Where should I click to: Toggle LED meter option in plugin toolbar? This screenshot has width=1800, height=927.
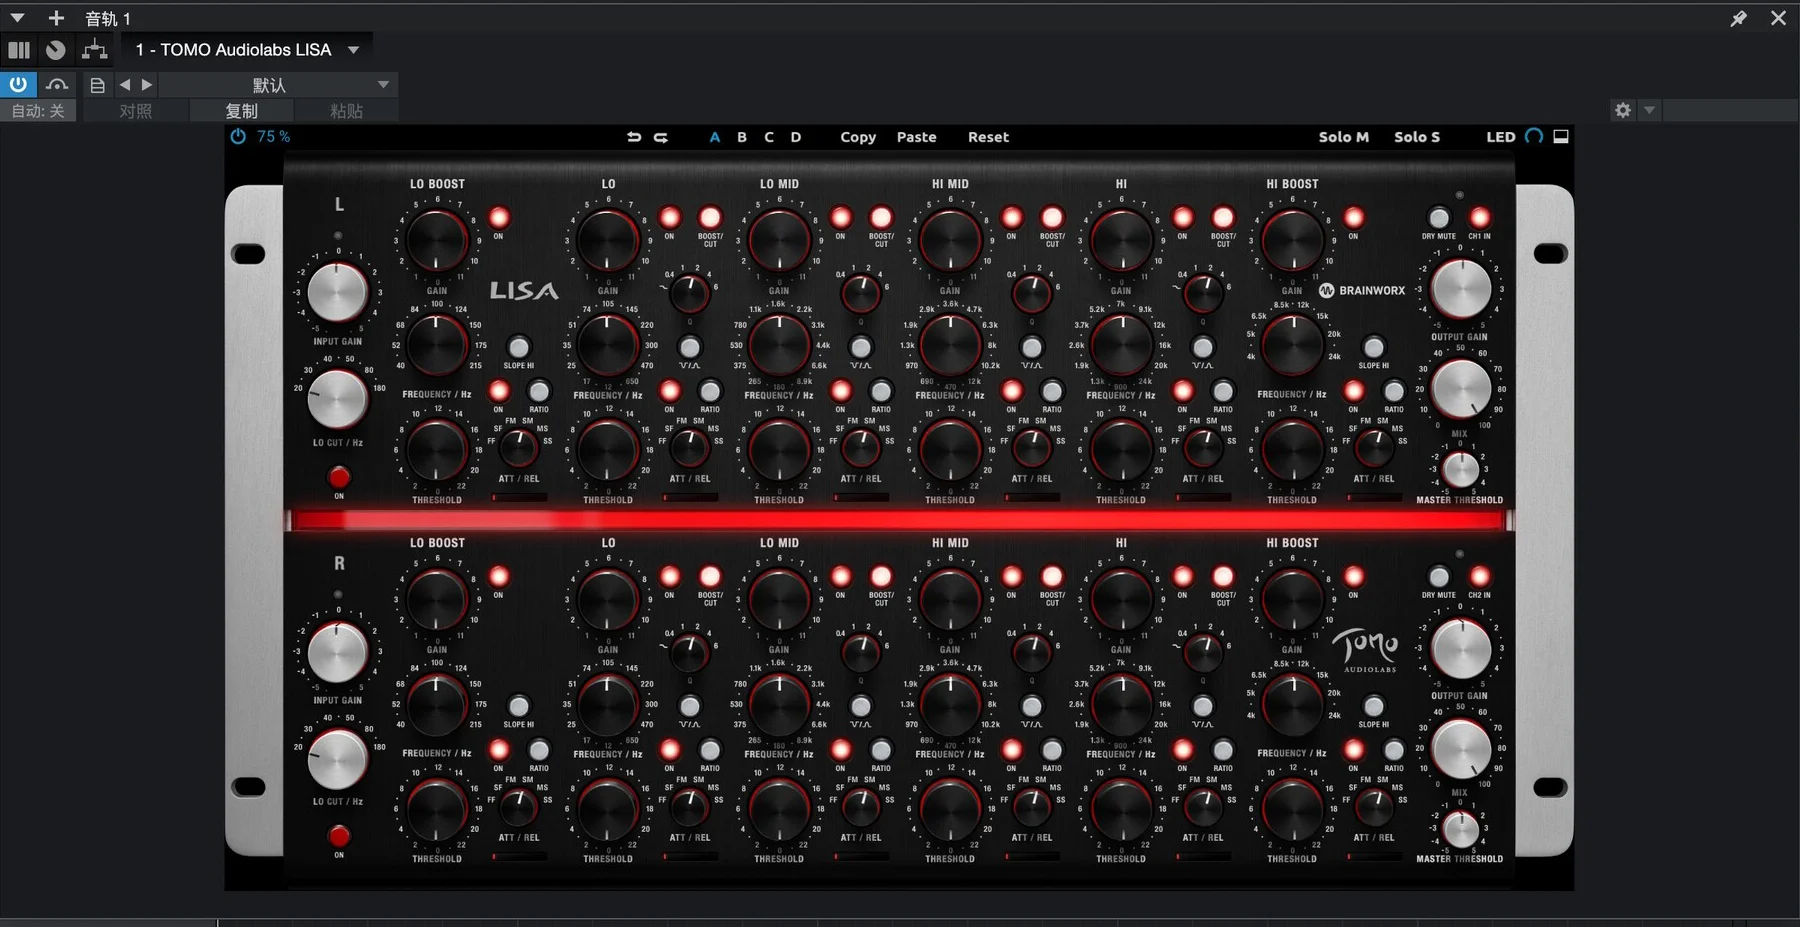tap(1500, 137)
